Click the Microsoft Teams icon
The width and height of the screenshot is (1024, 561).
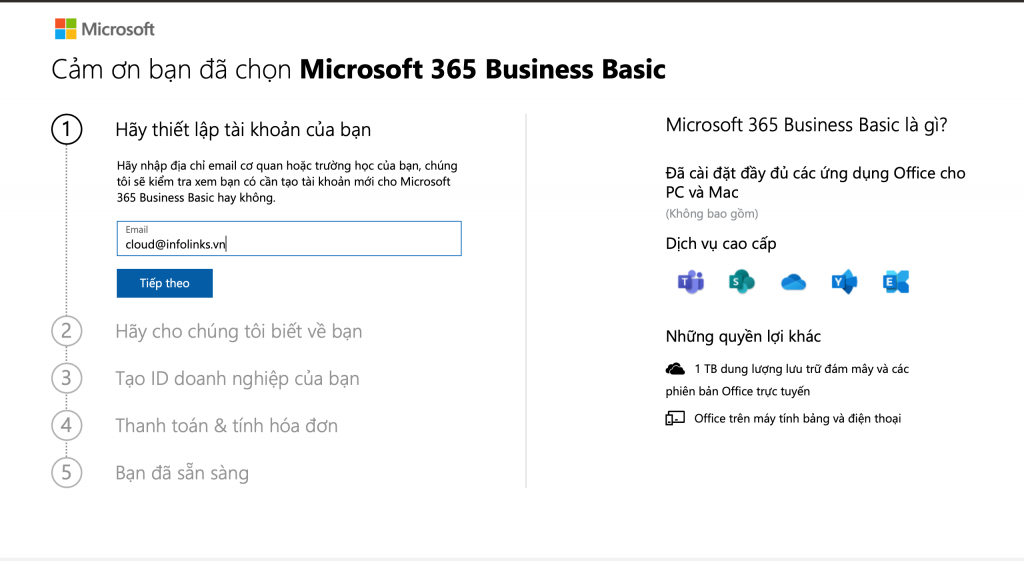pyautogui.click(x=690, y=282)
